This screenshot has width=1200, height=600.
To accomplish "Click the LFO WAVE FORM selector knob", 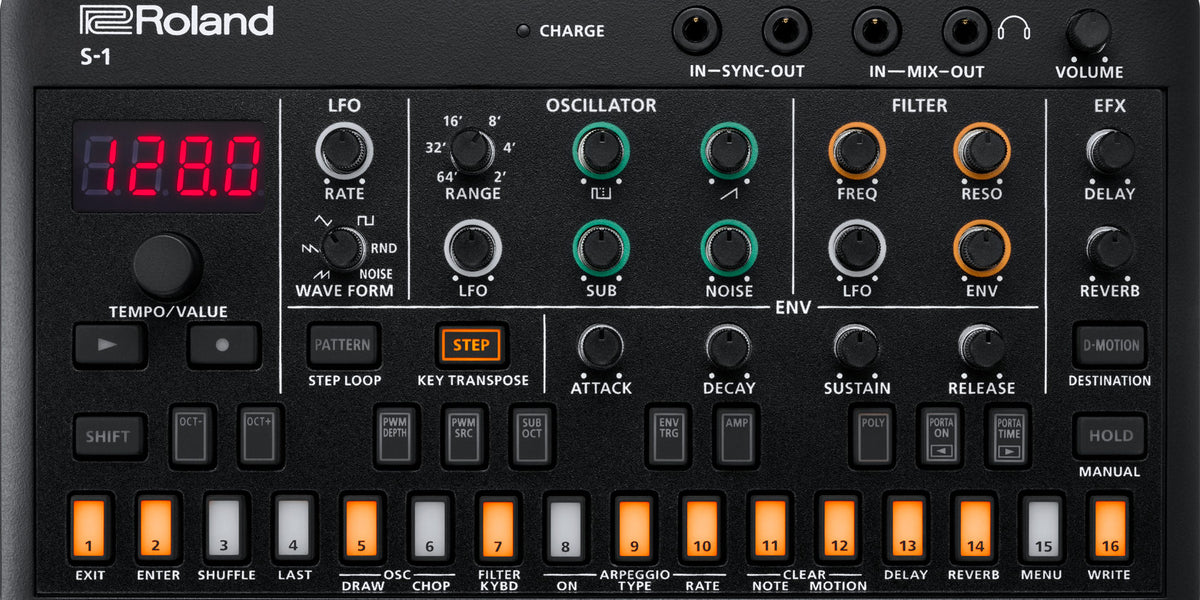I will [343, 247].
